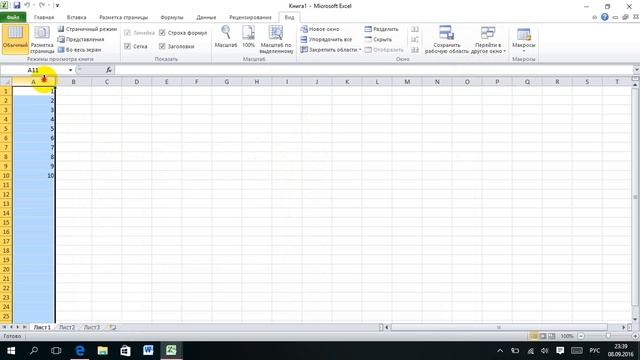Open the Файл tab
The height and width of the screenshot is (360, 640).
(x=13, y=17)
